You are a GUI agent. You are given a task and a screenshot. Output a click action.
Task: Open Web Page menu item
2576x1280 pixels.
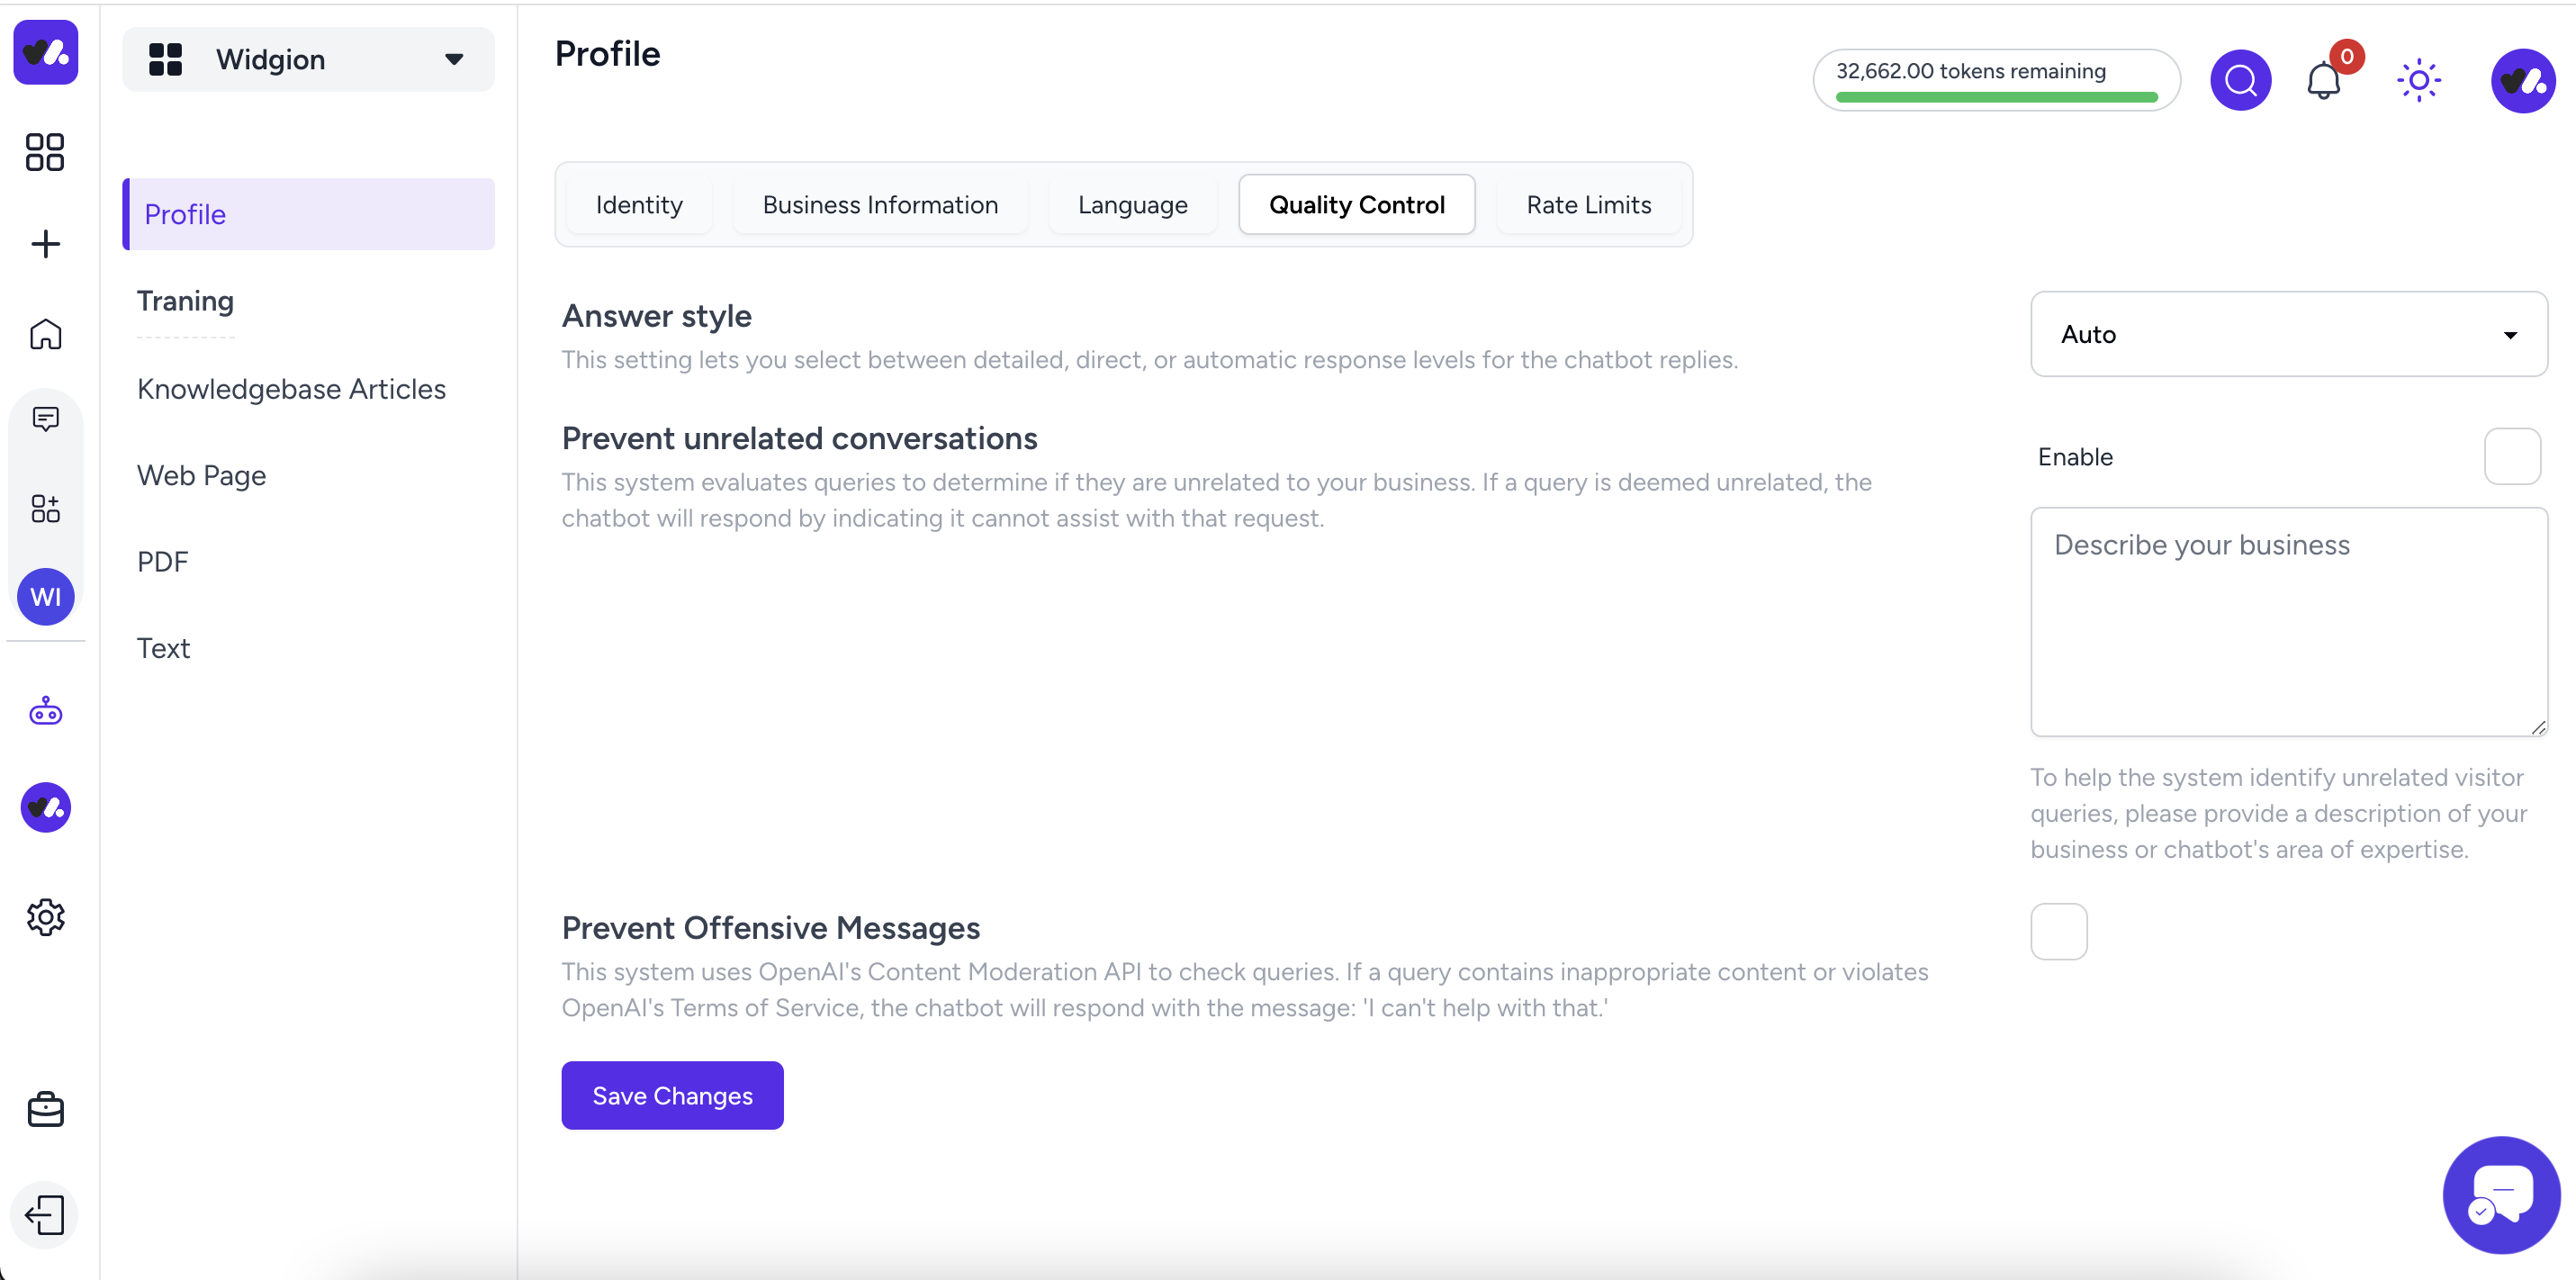[201, 475]
